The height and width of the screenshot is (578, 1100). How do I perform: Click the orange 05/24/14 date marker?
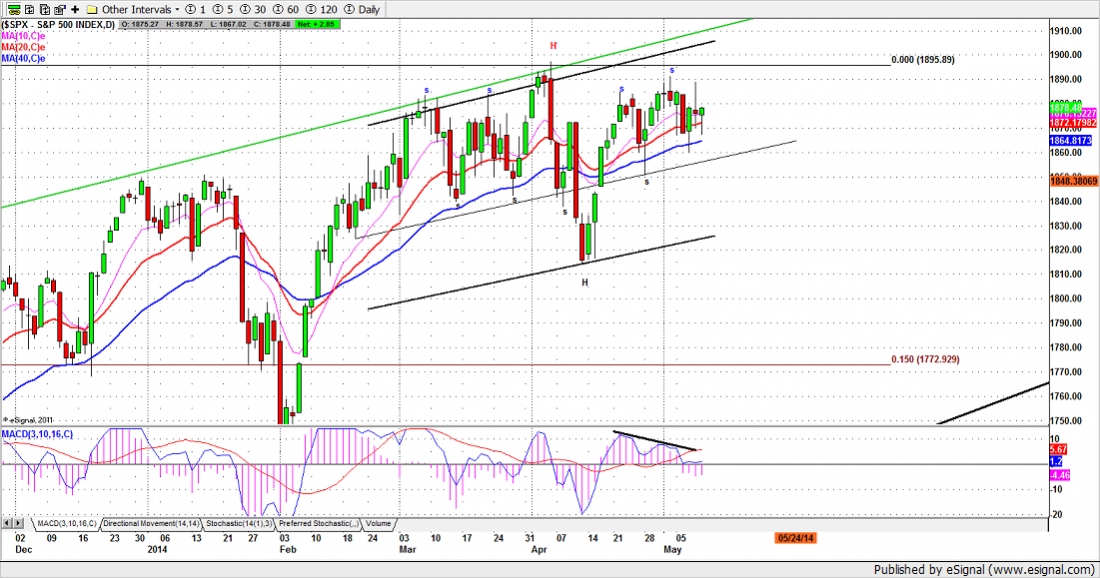point(794,538)
